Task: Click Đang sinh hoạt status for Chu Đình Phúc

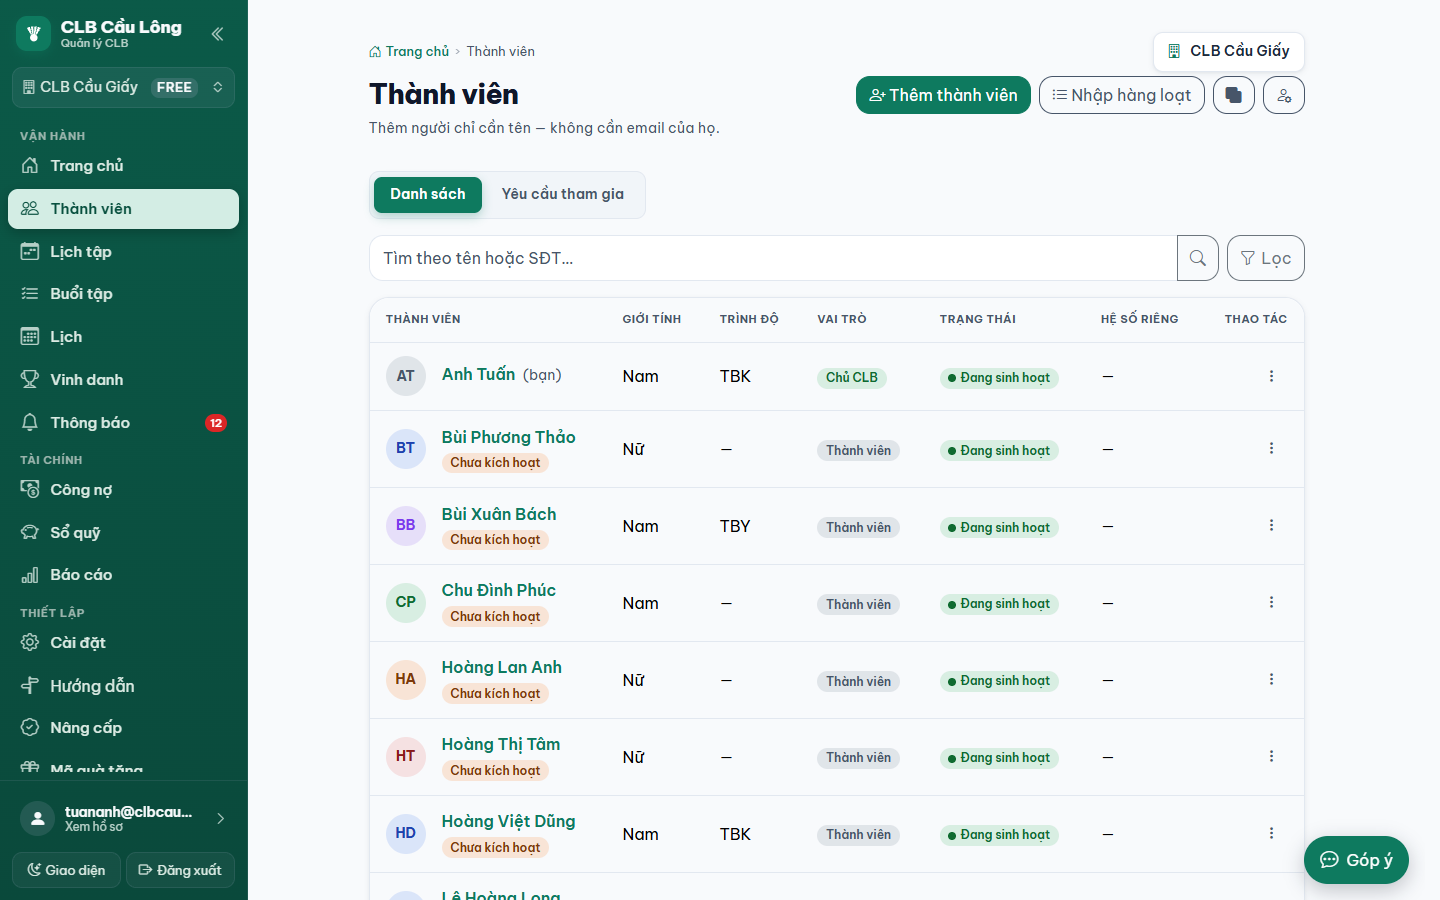Action: pos(999,604)
